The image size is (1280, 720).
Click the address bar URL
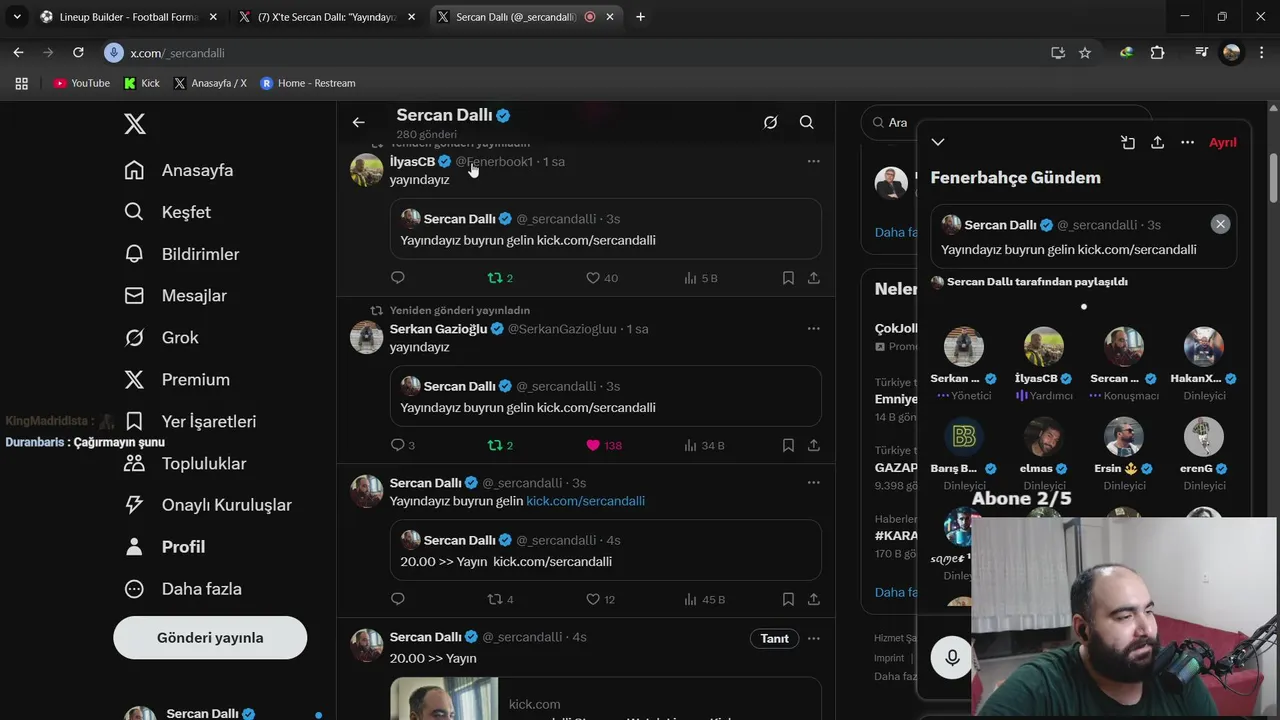click(178, 53)
